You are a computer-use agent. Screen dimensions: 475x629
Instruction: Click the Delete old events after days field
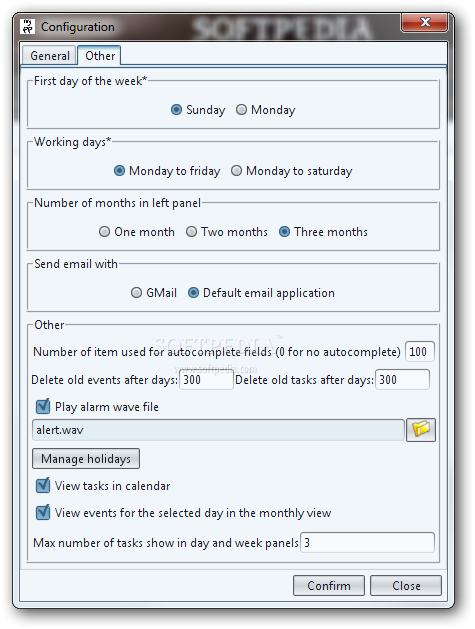pyautogui.click(x=206, y=379)
